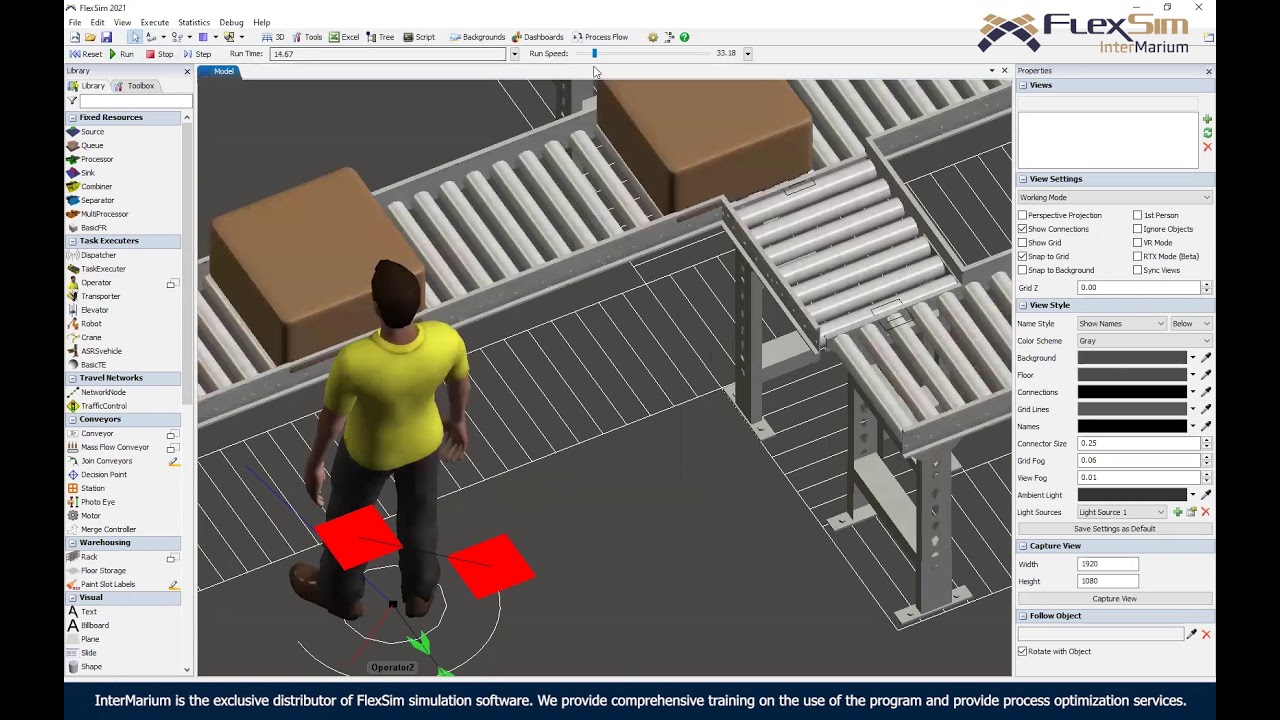1280x720 pixels.
Task: Click the open folder toolbar icon
Action: click(x=90, y=37)
